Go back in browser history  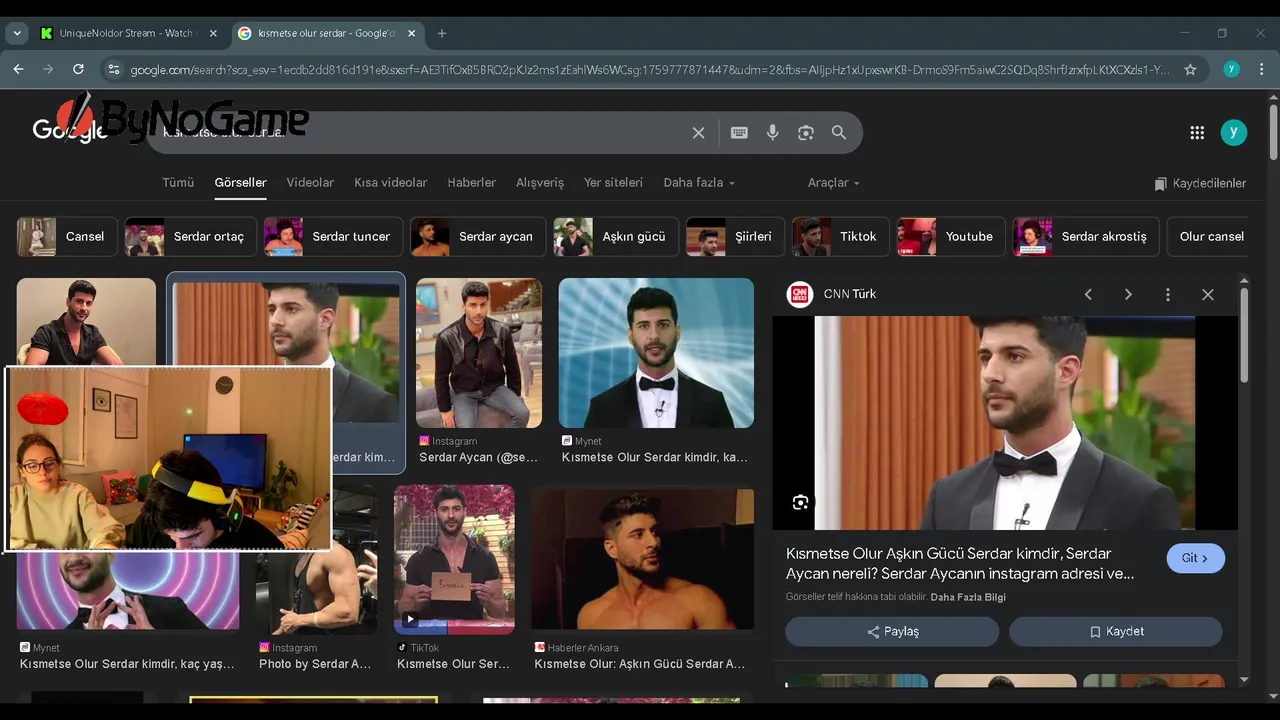point(18,69)
